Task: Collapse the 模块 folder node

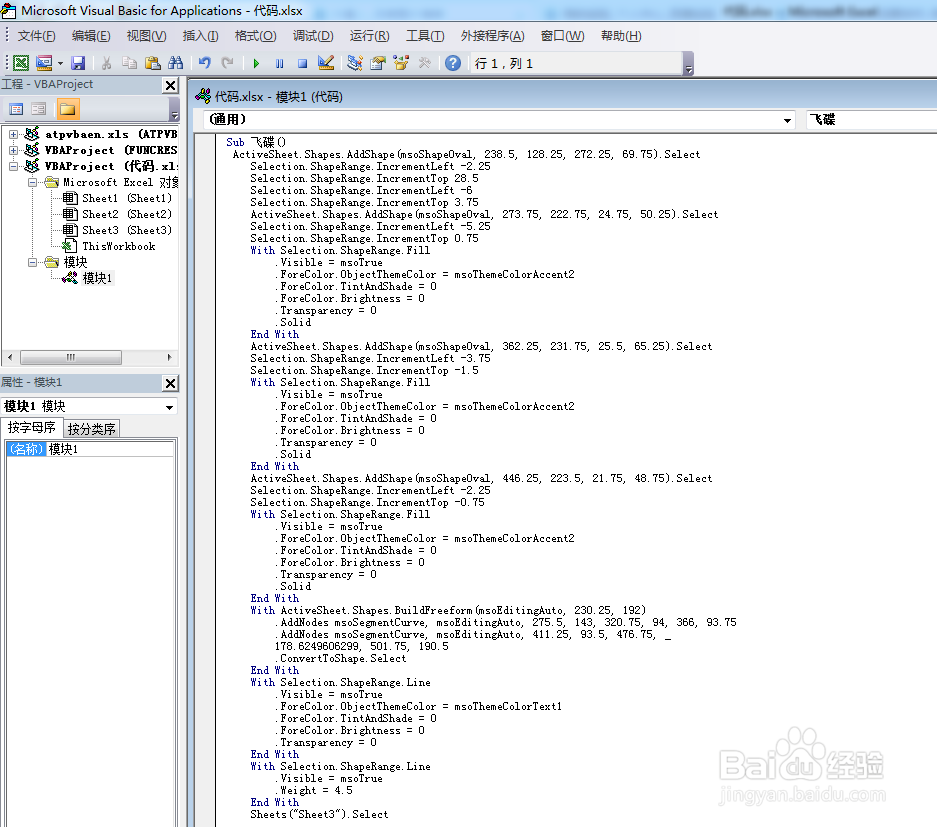Action: click(32, 262)
